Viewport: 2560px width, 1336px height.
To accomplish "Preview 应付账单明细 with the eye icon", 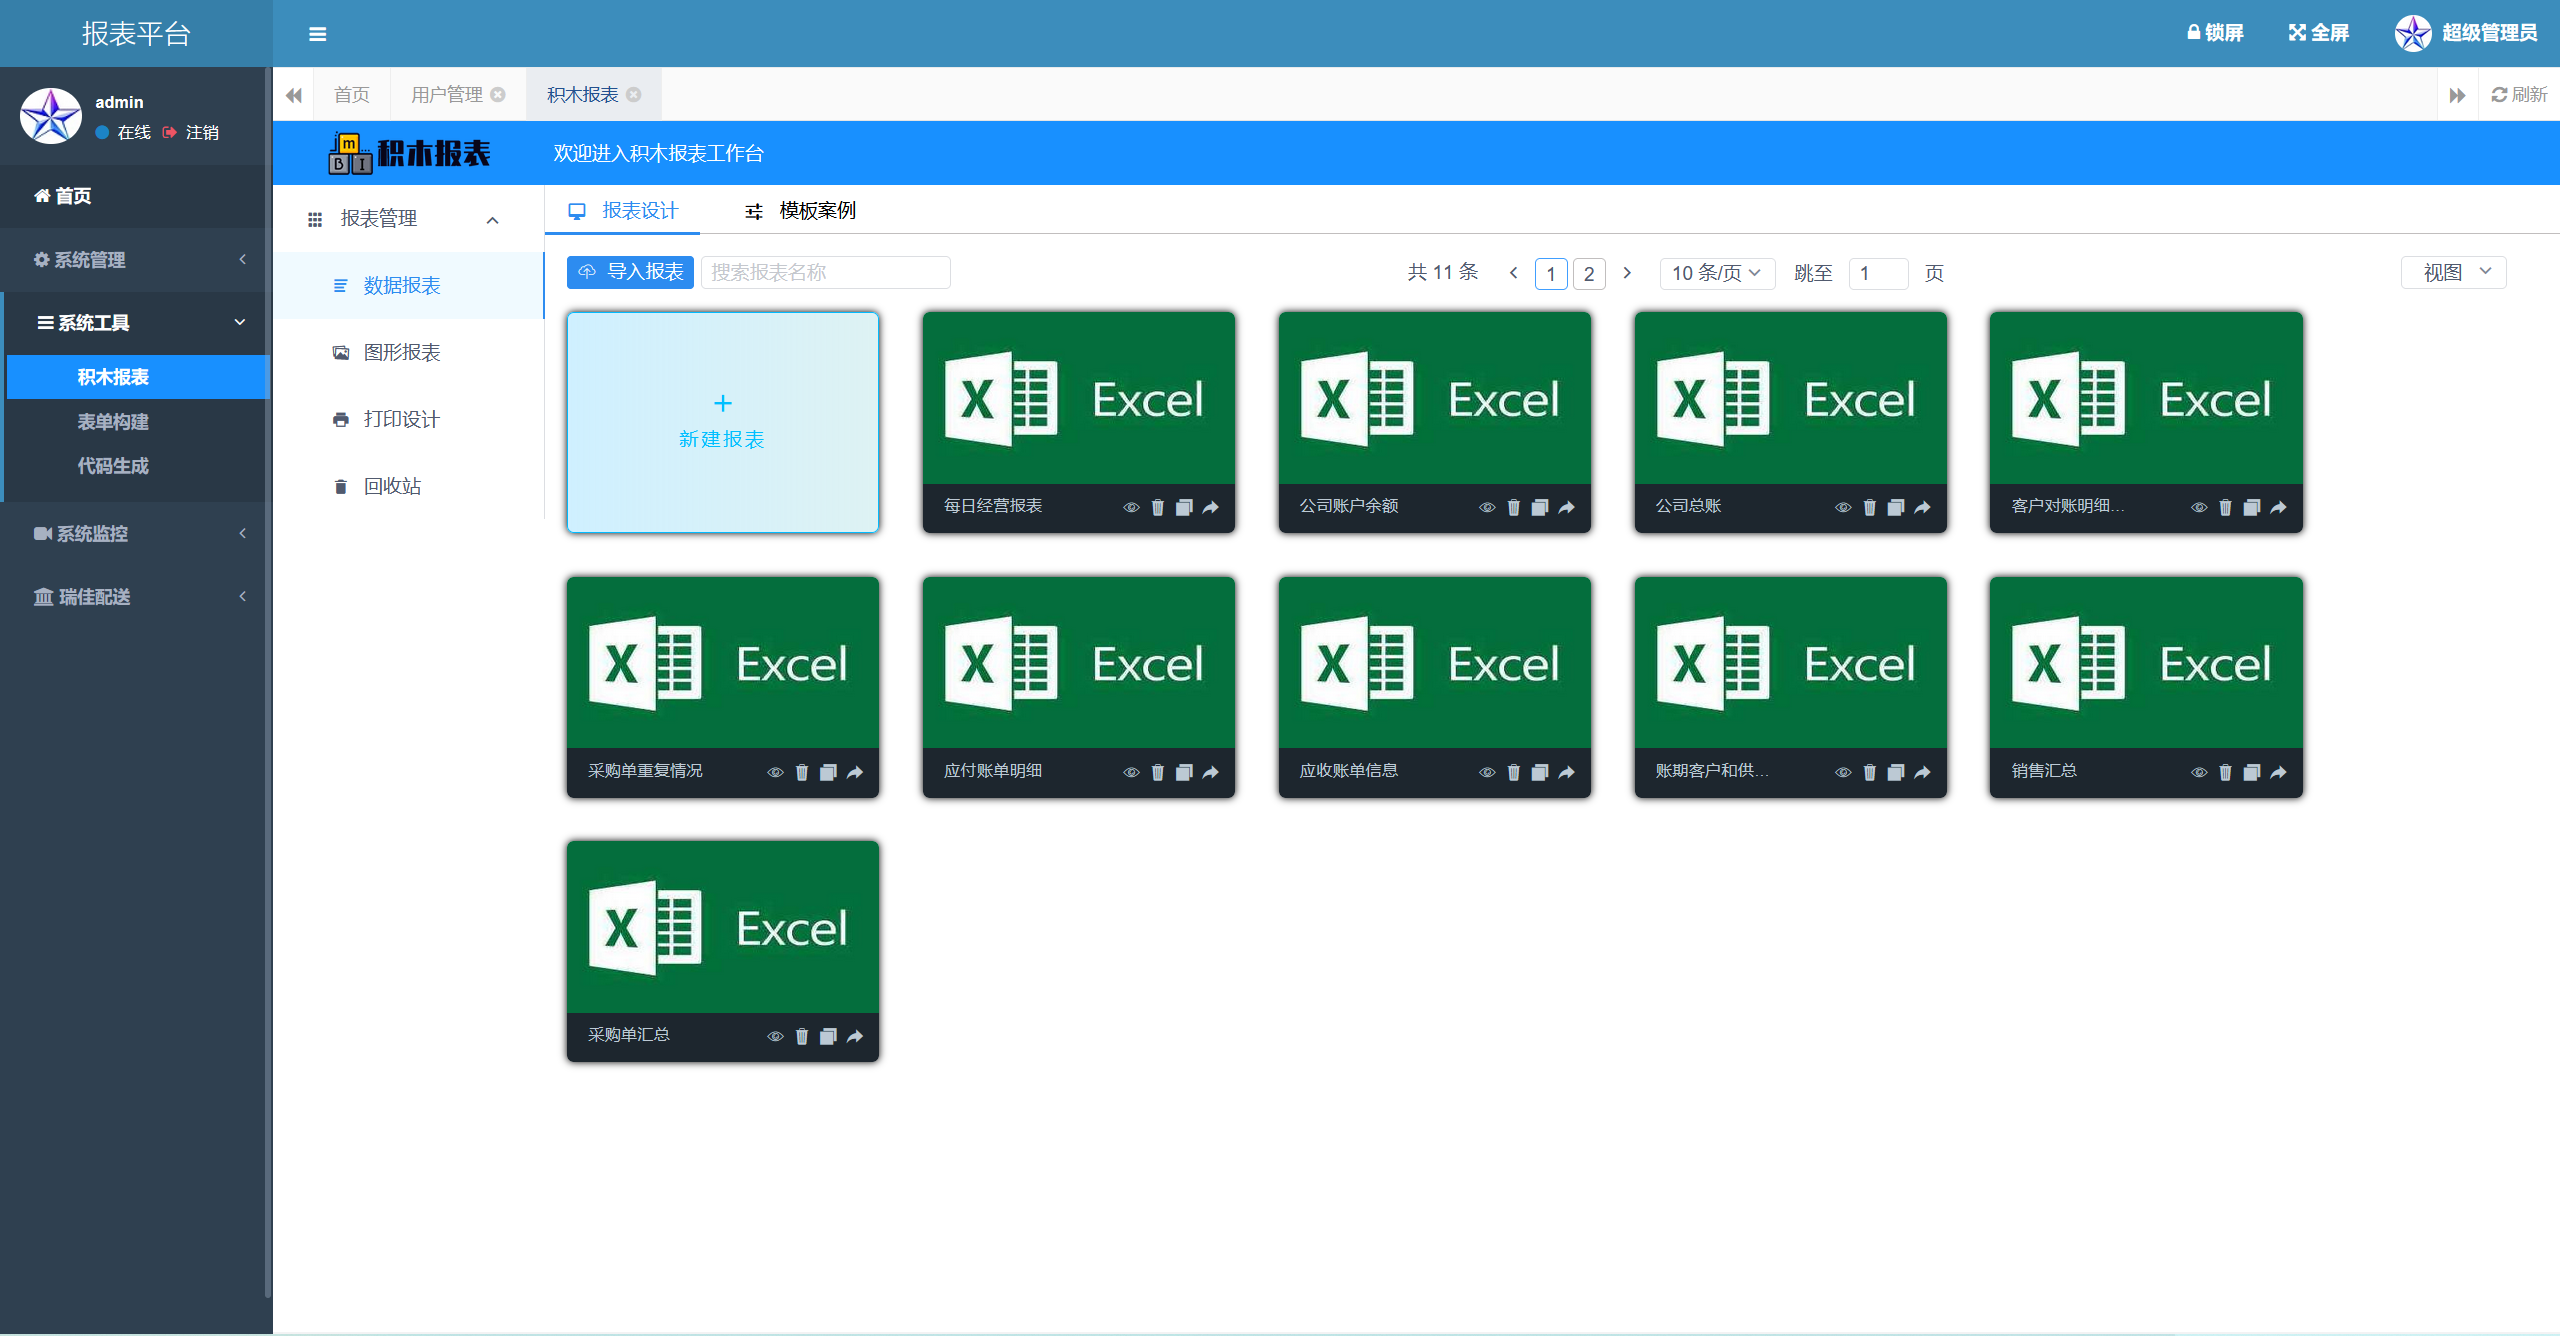I will click(x=1131, y=772).
